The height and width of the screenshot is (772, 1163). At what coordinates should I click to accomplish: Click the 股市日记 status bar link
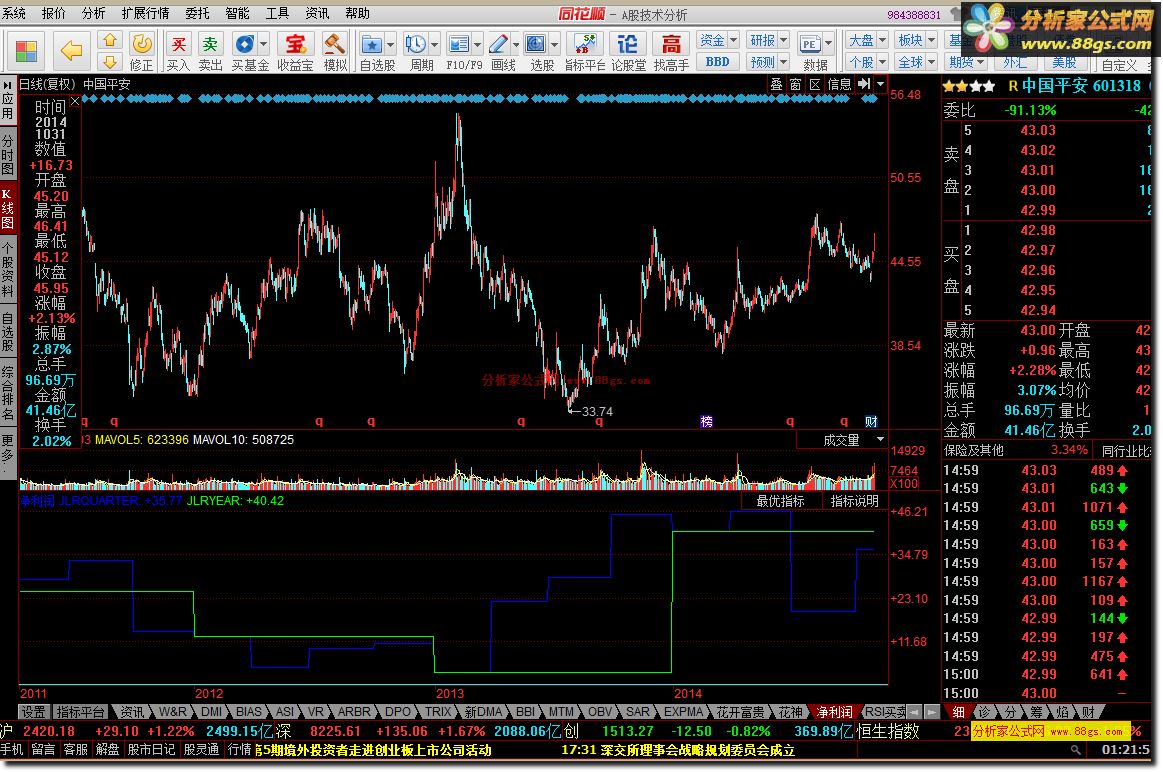151,750
